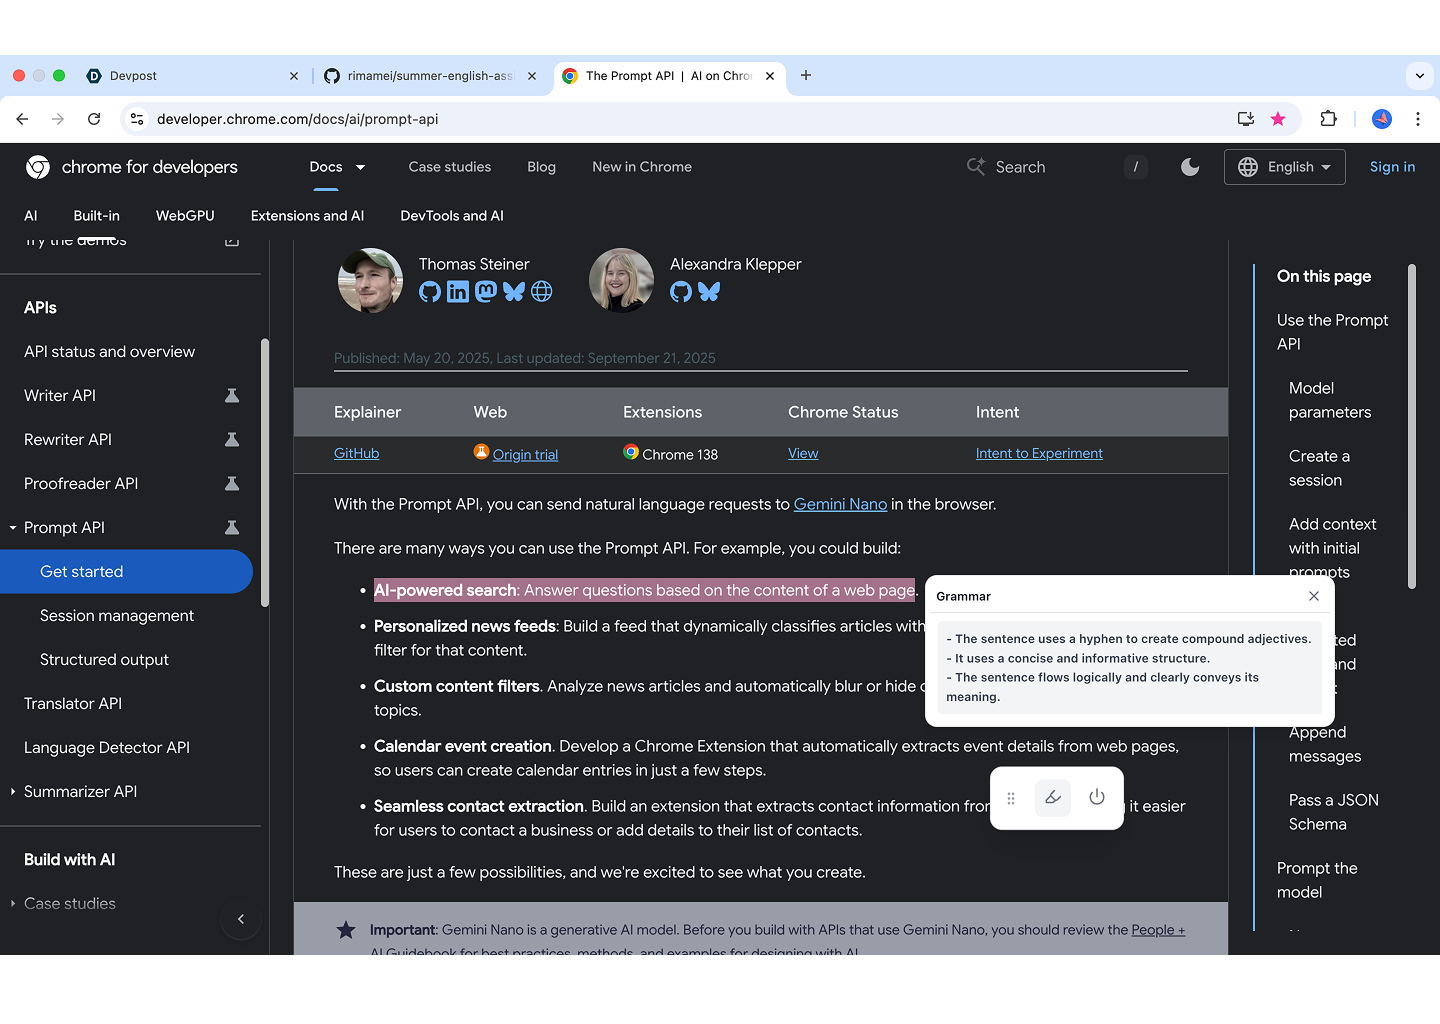The image size is (1440, 1024).
Task: Open the Chrome profile avatar
Action: click(1382, 119)
